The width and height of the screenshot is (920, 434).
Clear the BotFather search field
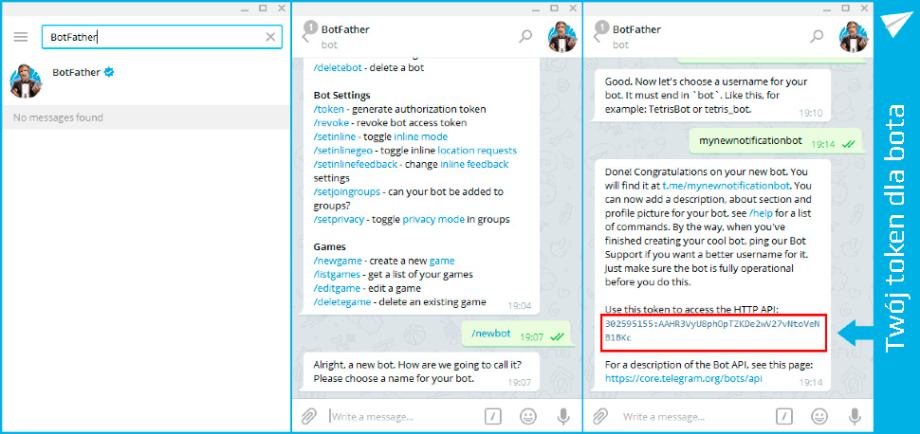270,37
